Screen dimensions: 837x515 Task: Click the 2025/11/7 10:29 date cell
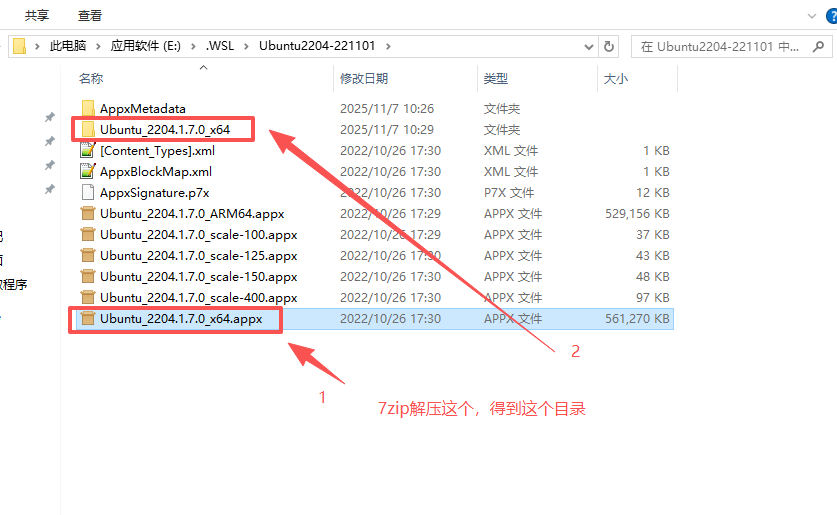click(387, 130)
